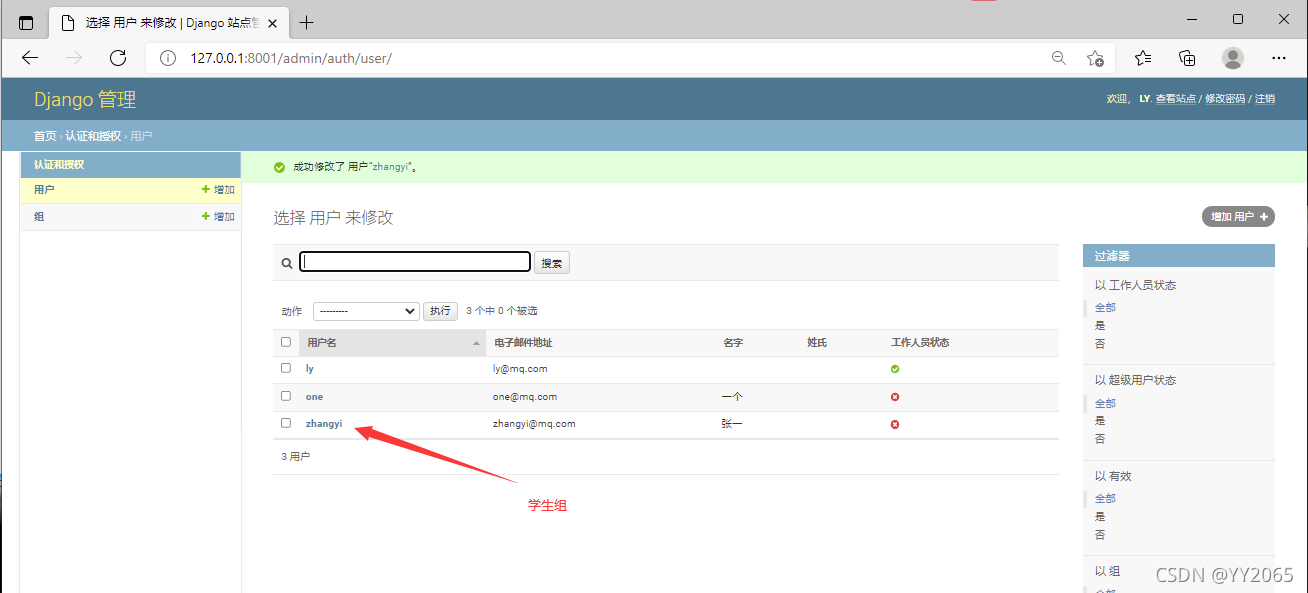Click 注销 logout link

coord(1265,99)
